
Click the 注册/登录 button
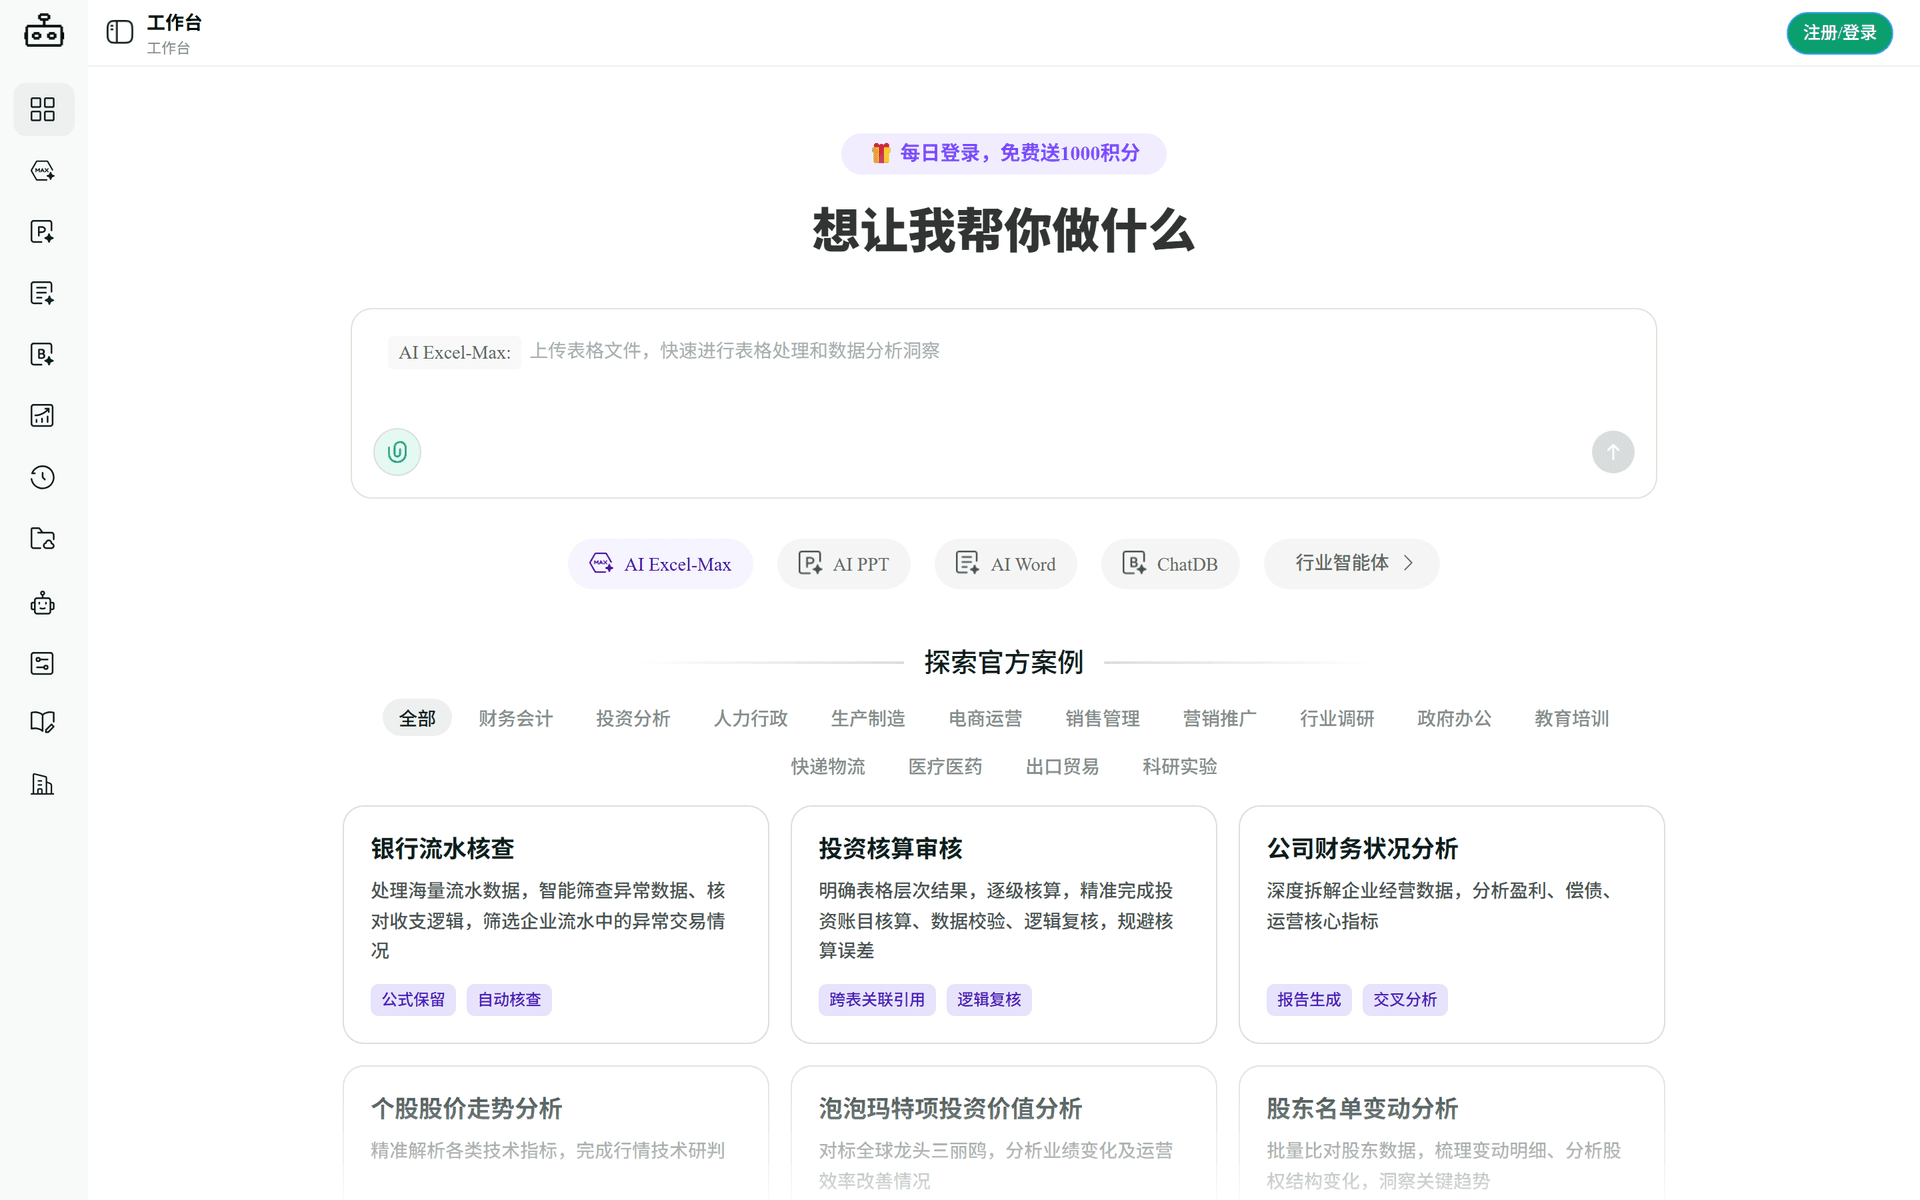1839,33
